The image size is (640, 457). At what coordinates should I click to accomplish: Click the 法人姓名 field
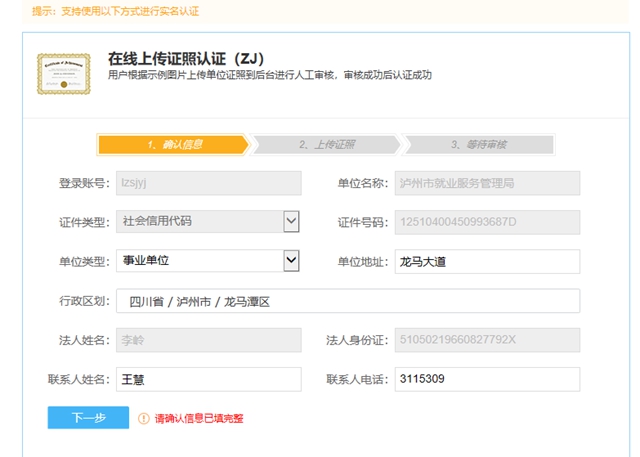pyautogui.click(x=209, y=340)
